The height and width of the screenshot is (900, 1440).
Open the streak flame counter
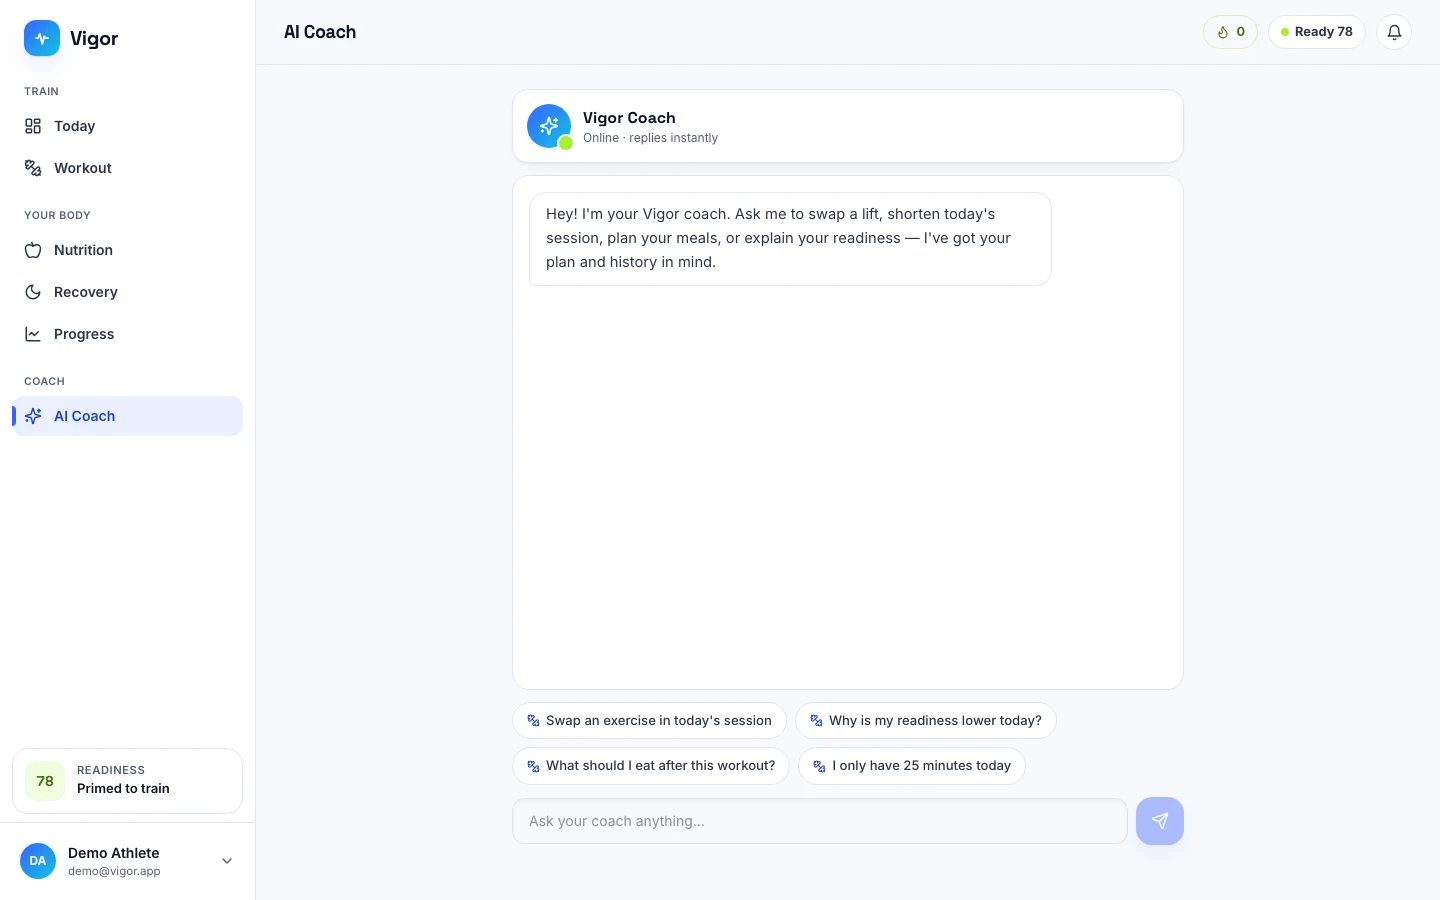(1230, 32)
